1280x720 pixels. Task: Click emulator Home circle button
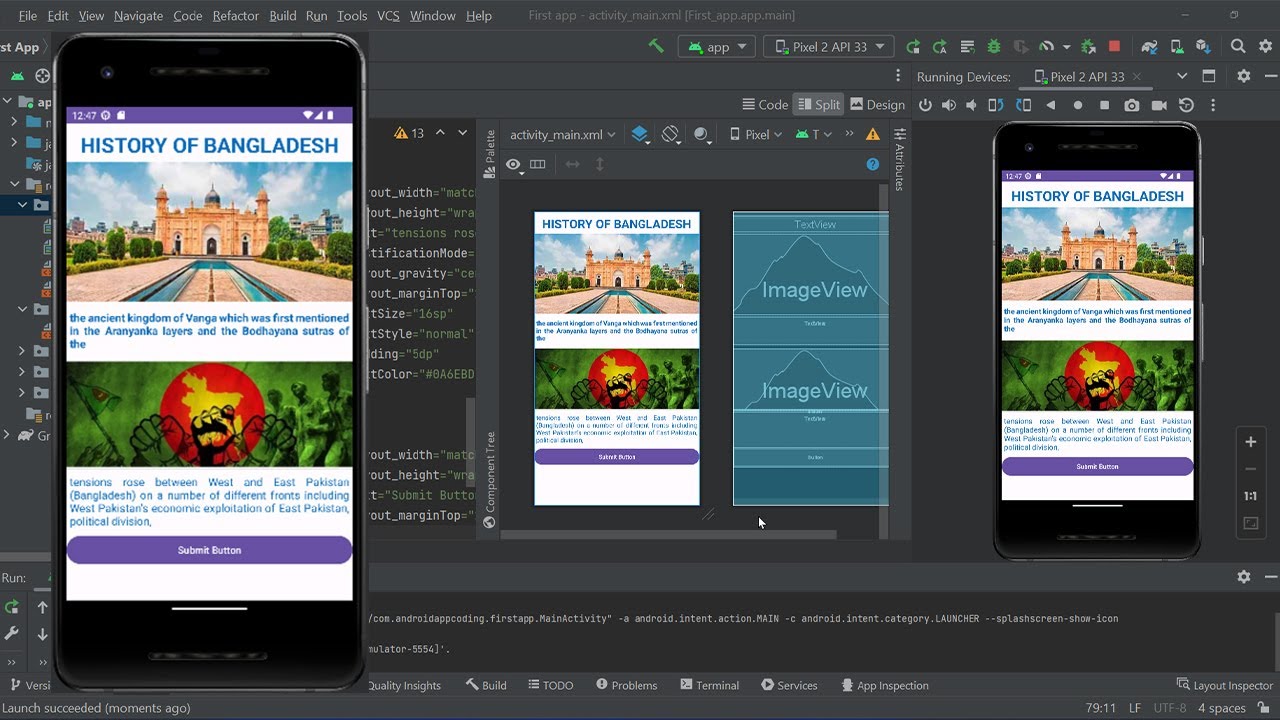[1077, 105]
